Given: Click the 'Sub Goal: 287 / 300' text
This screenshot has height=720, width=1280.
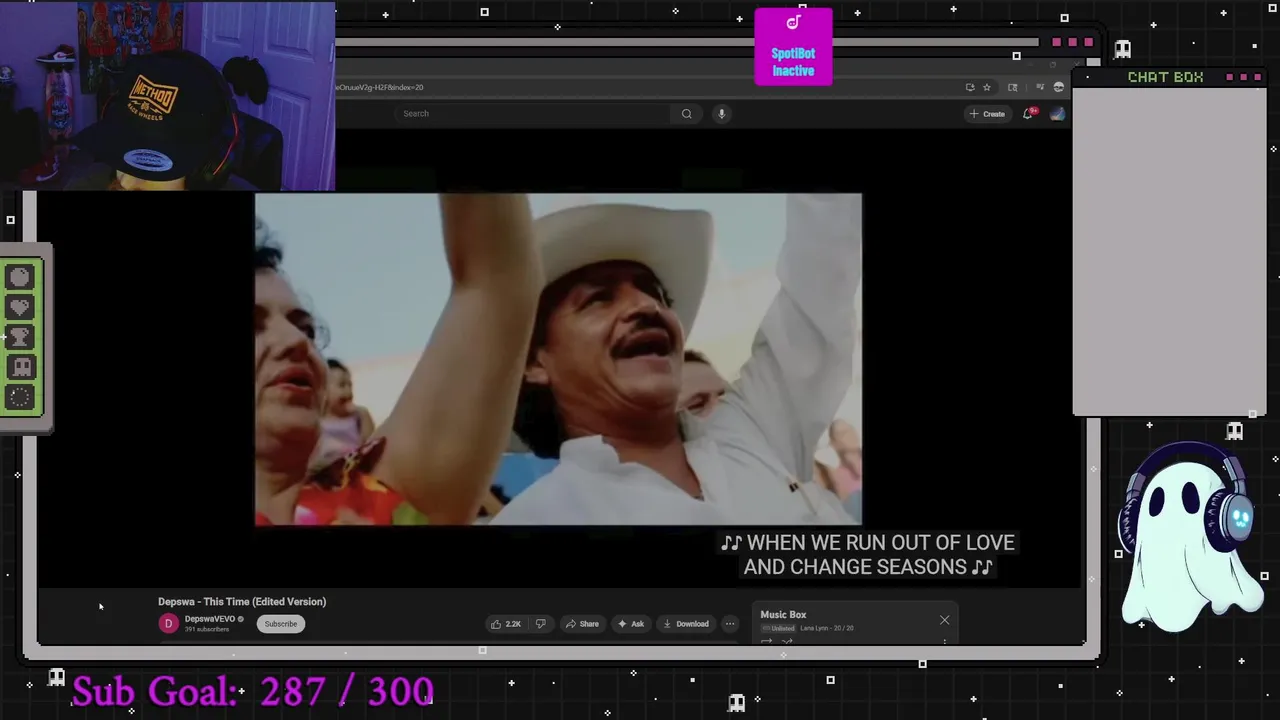Looking at the screenshot, I should pyautogui.click(x=253, y=692).
